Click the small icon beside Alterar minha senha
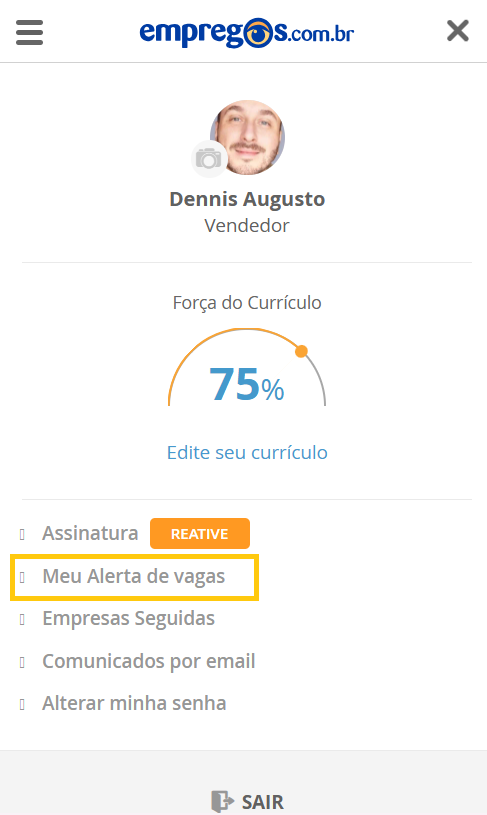Viewport: 487px width, 815px height. pos(22,704)
